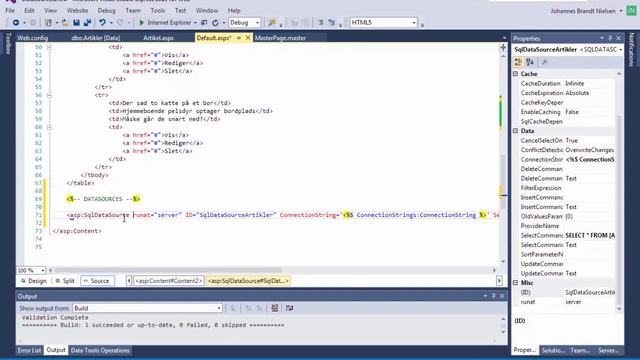The image size is (640, 360).
Task: Click the Find in Files toolbar icon
Action: click(272, 23)
